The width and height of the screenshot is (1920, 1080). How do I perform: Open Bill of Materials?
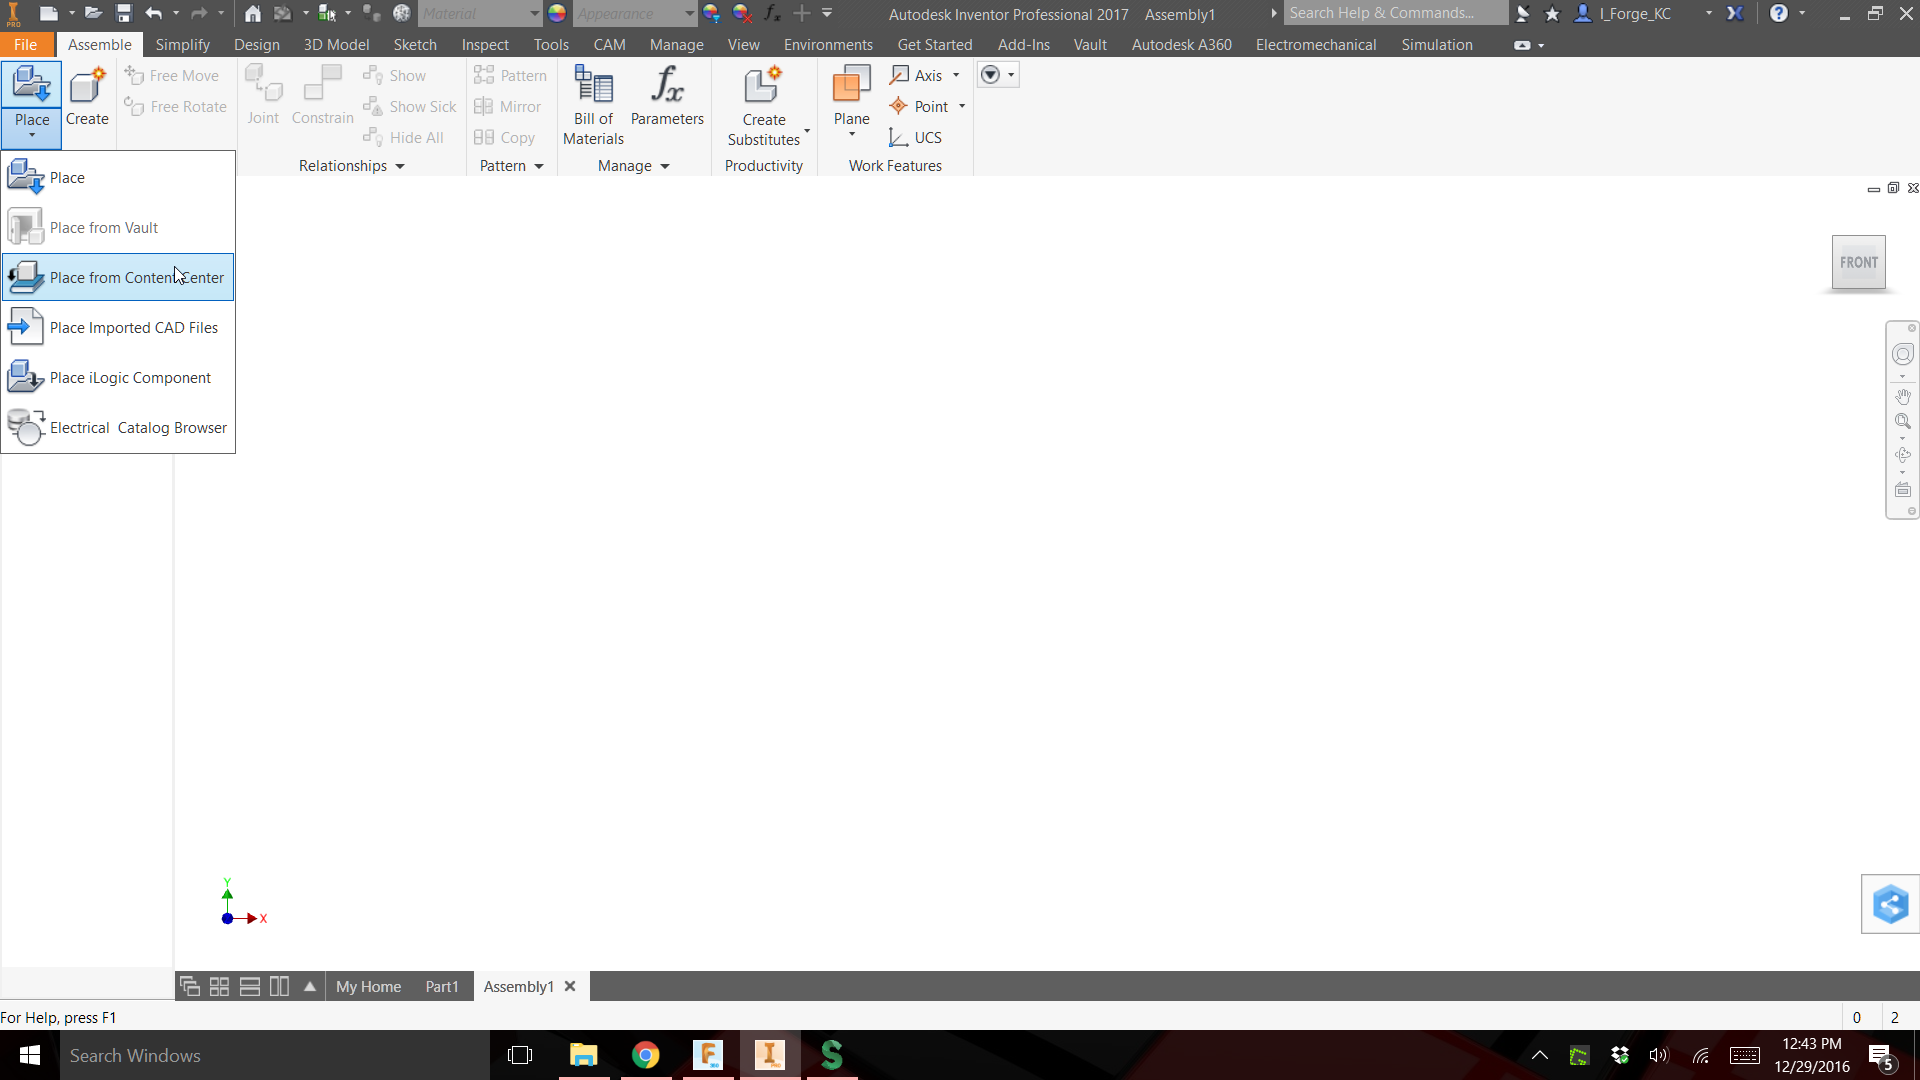point(593,105)
